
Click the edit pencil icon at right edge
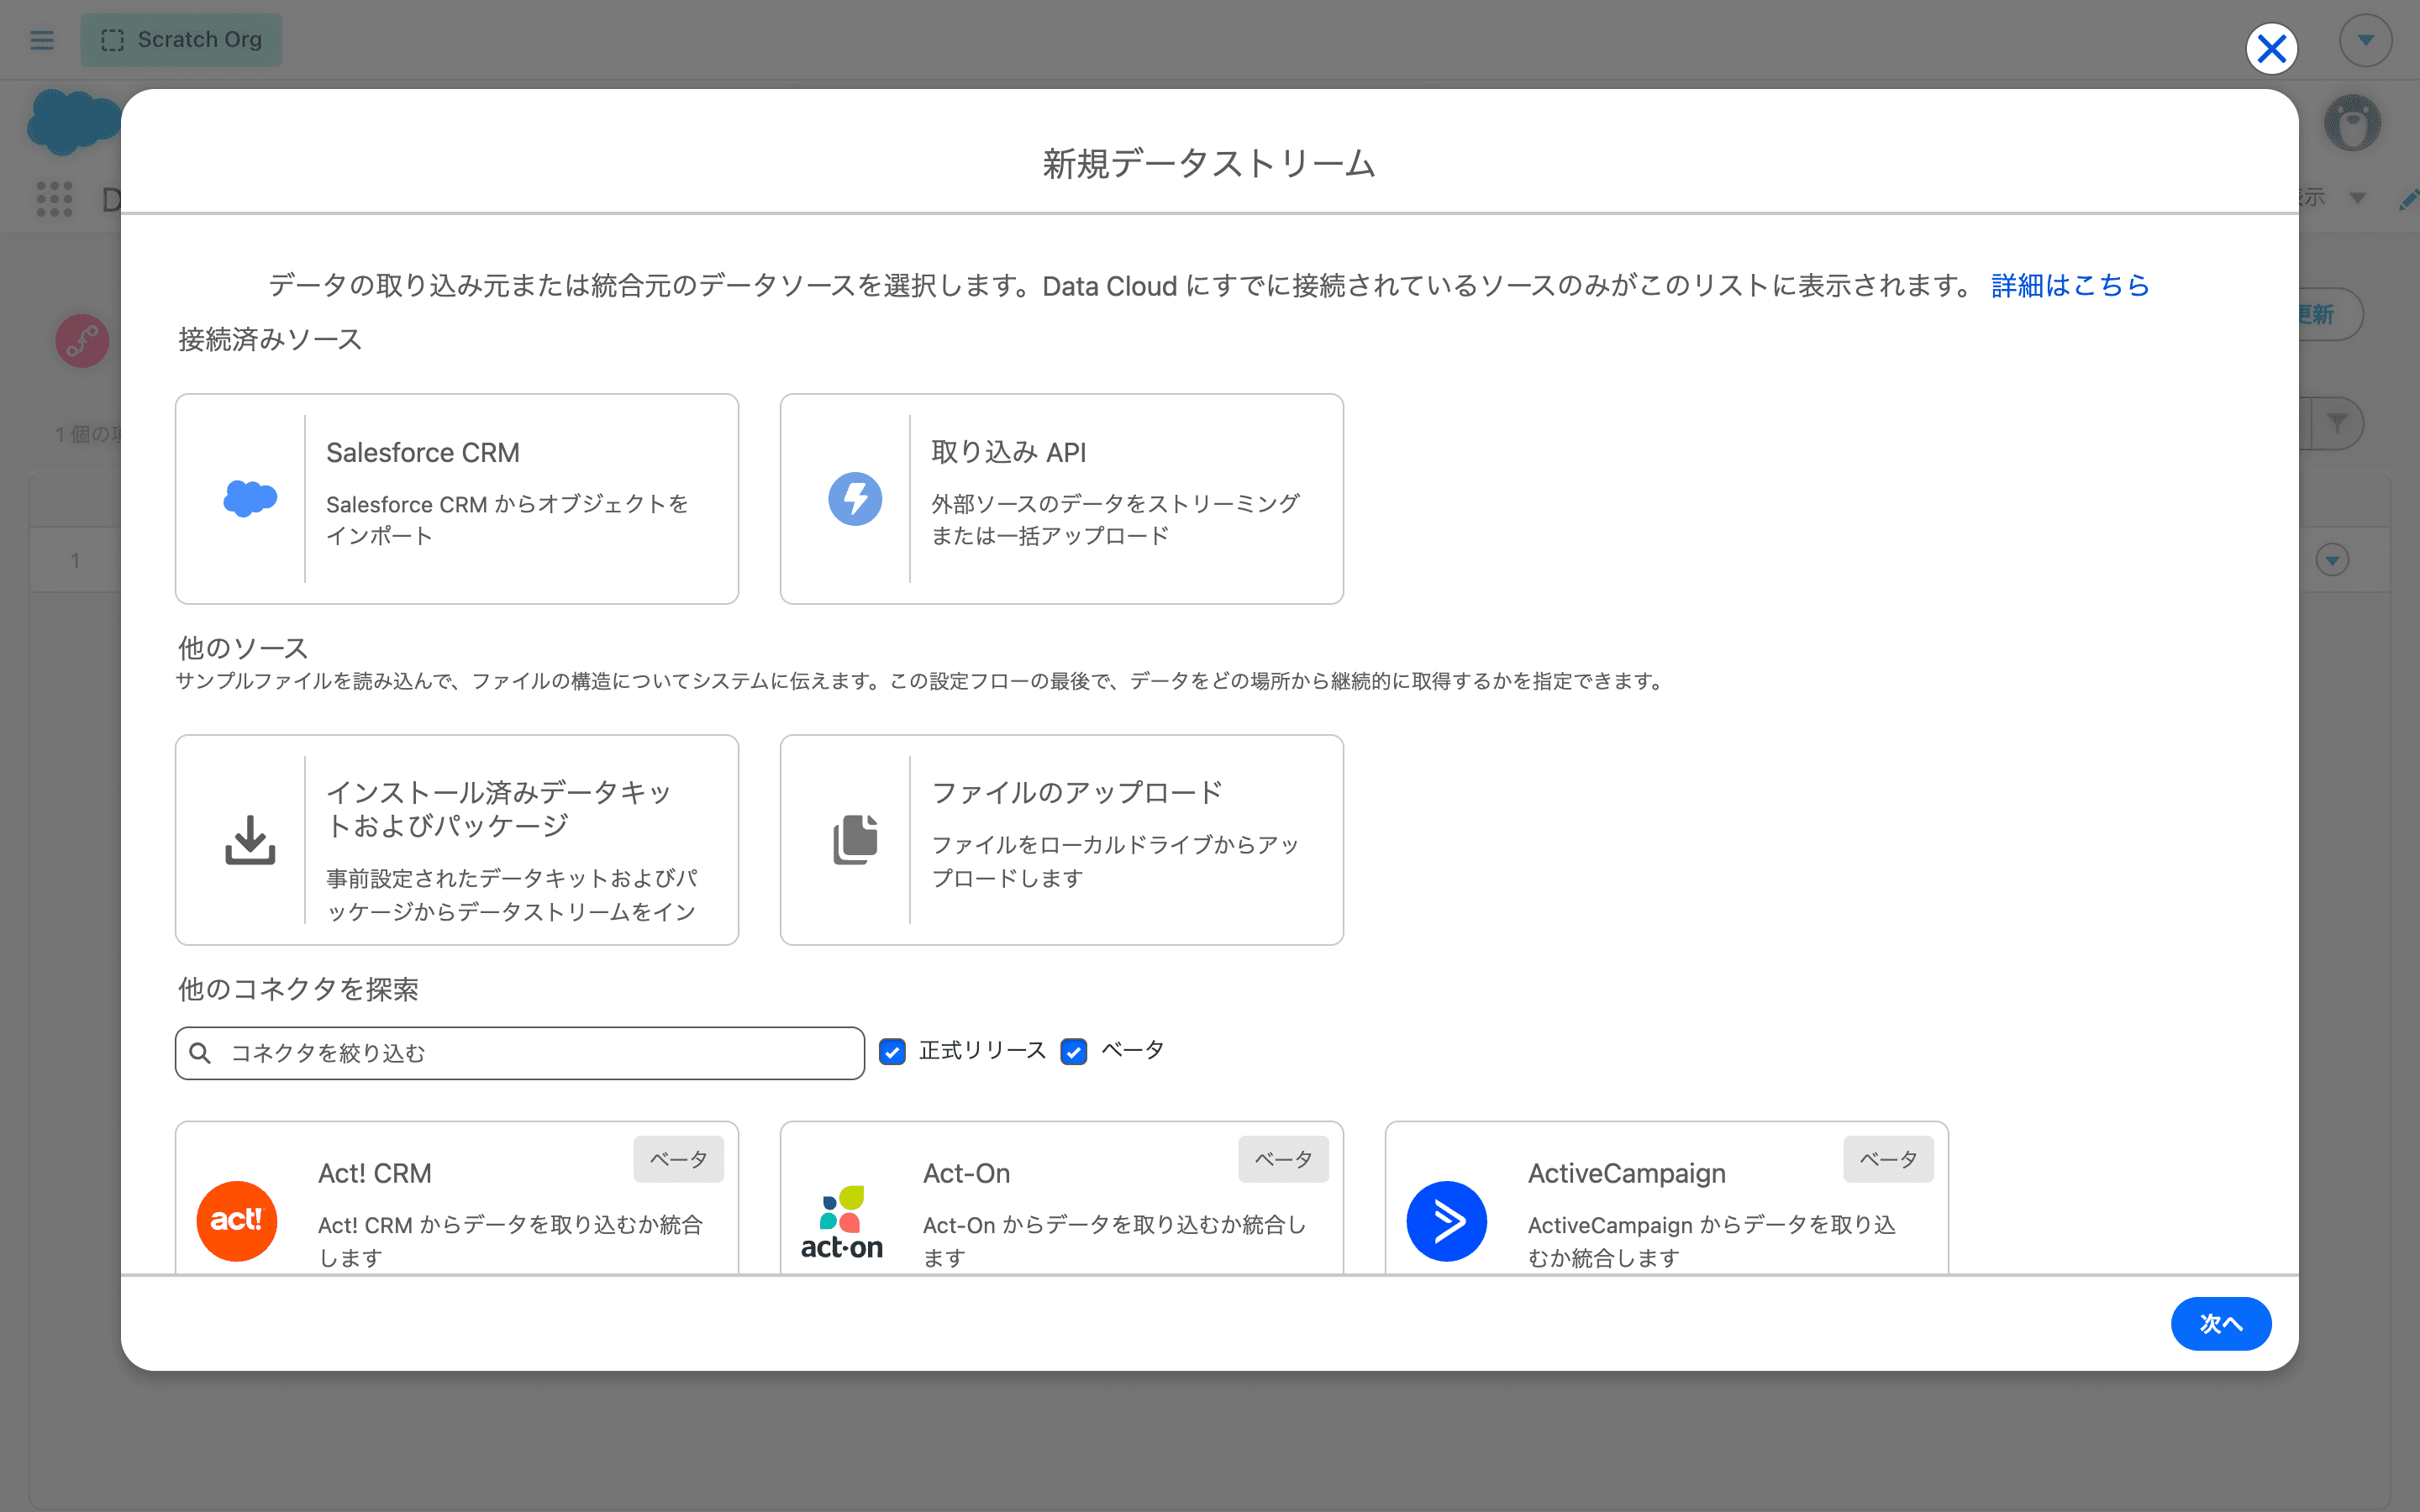coord(2409,200)
